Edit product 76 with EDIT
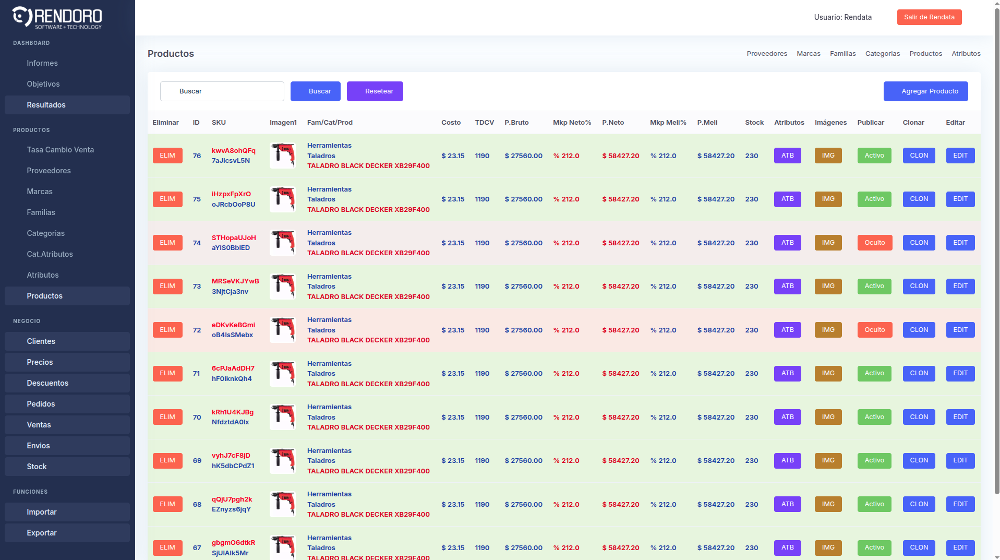The image size is (1000, 560). (960, 156)
